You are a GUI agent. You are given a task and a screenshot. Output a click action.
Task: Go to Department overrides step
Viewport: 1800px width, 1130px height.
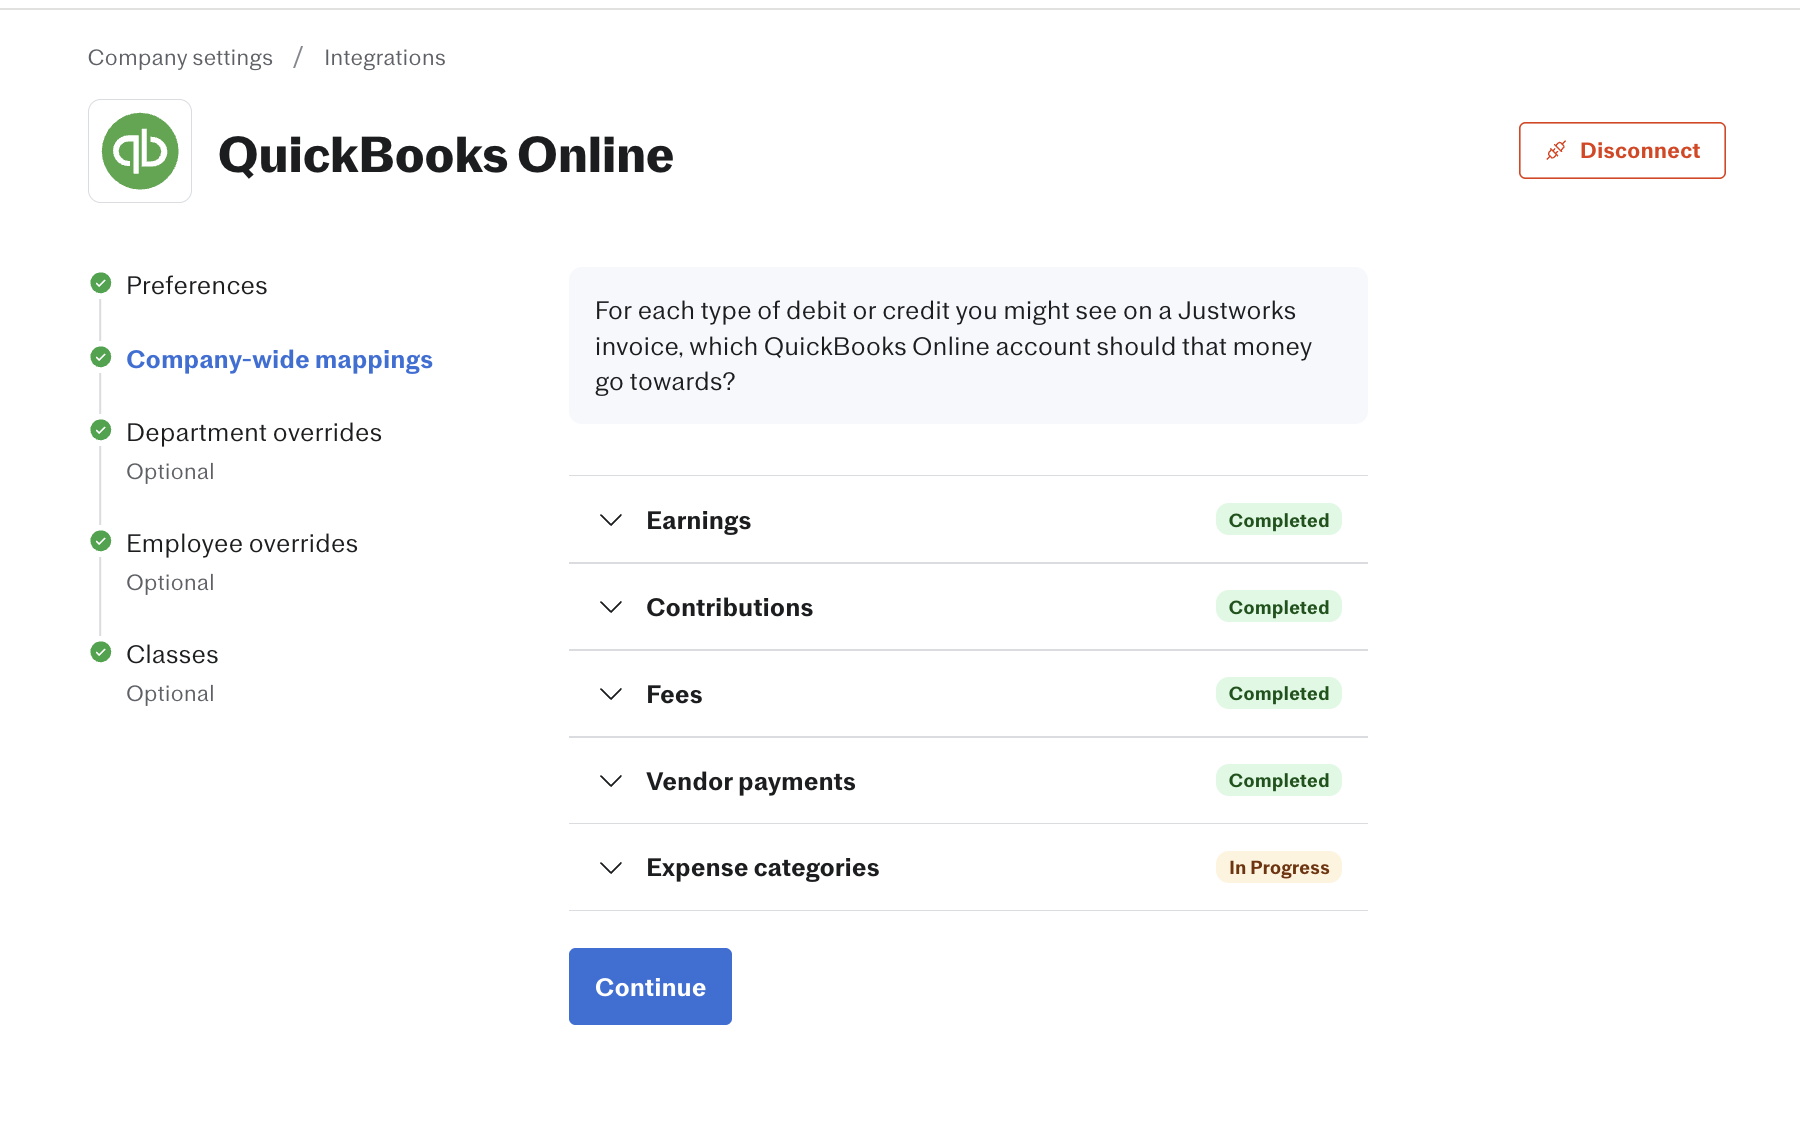254,433
